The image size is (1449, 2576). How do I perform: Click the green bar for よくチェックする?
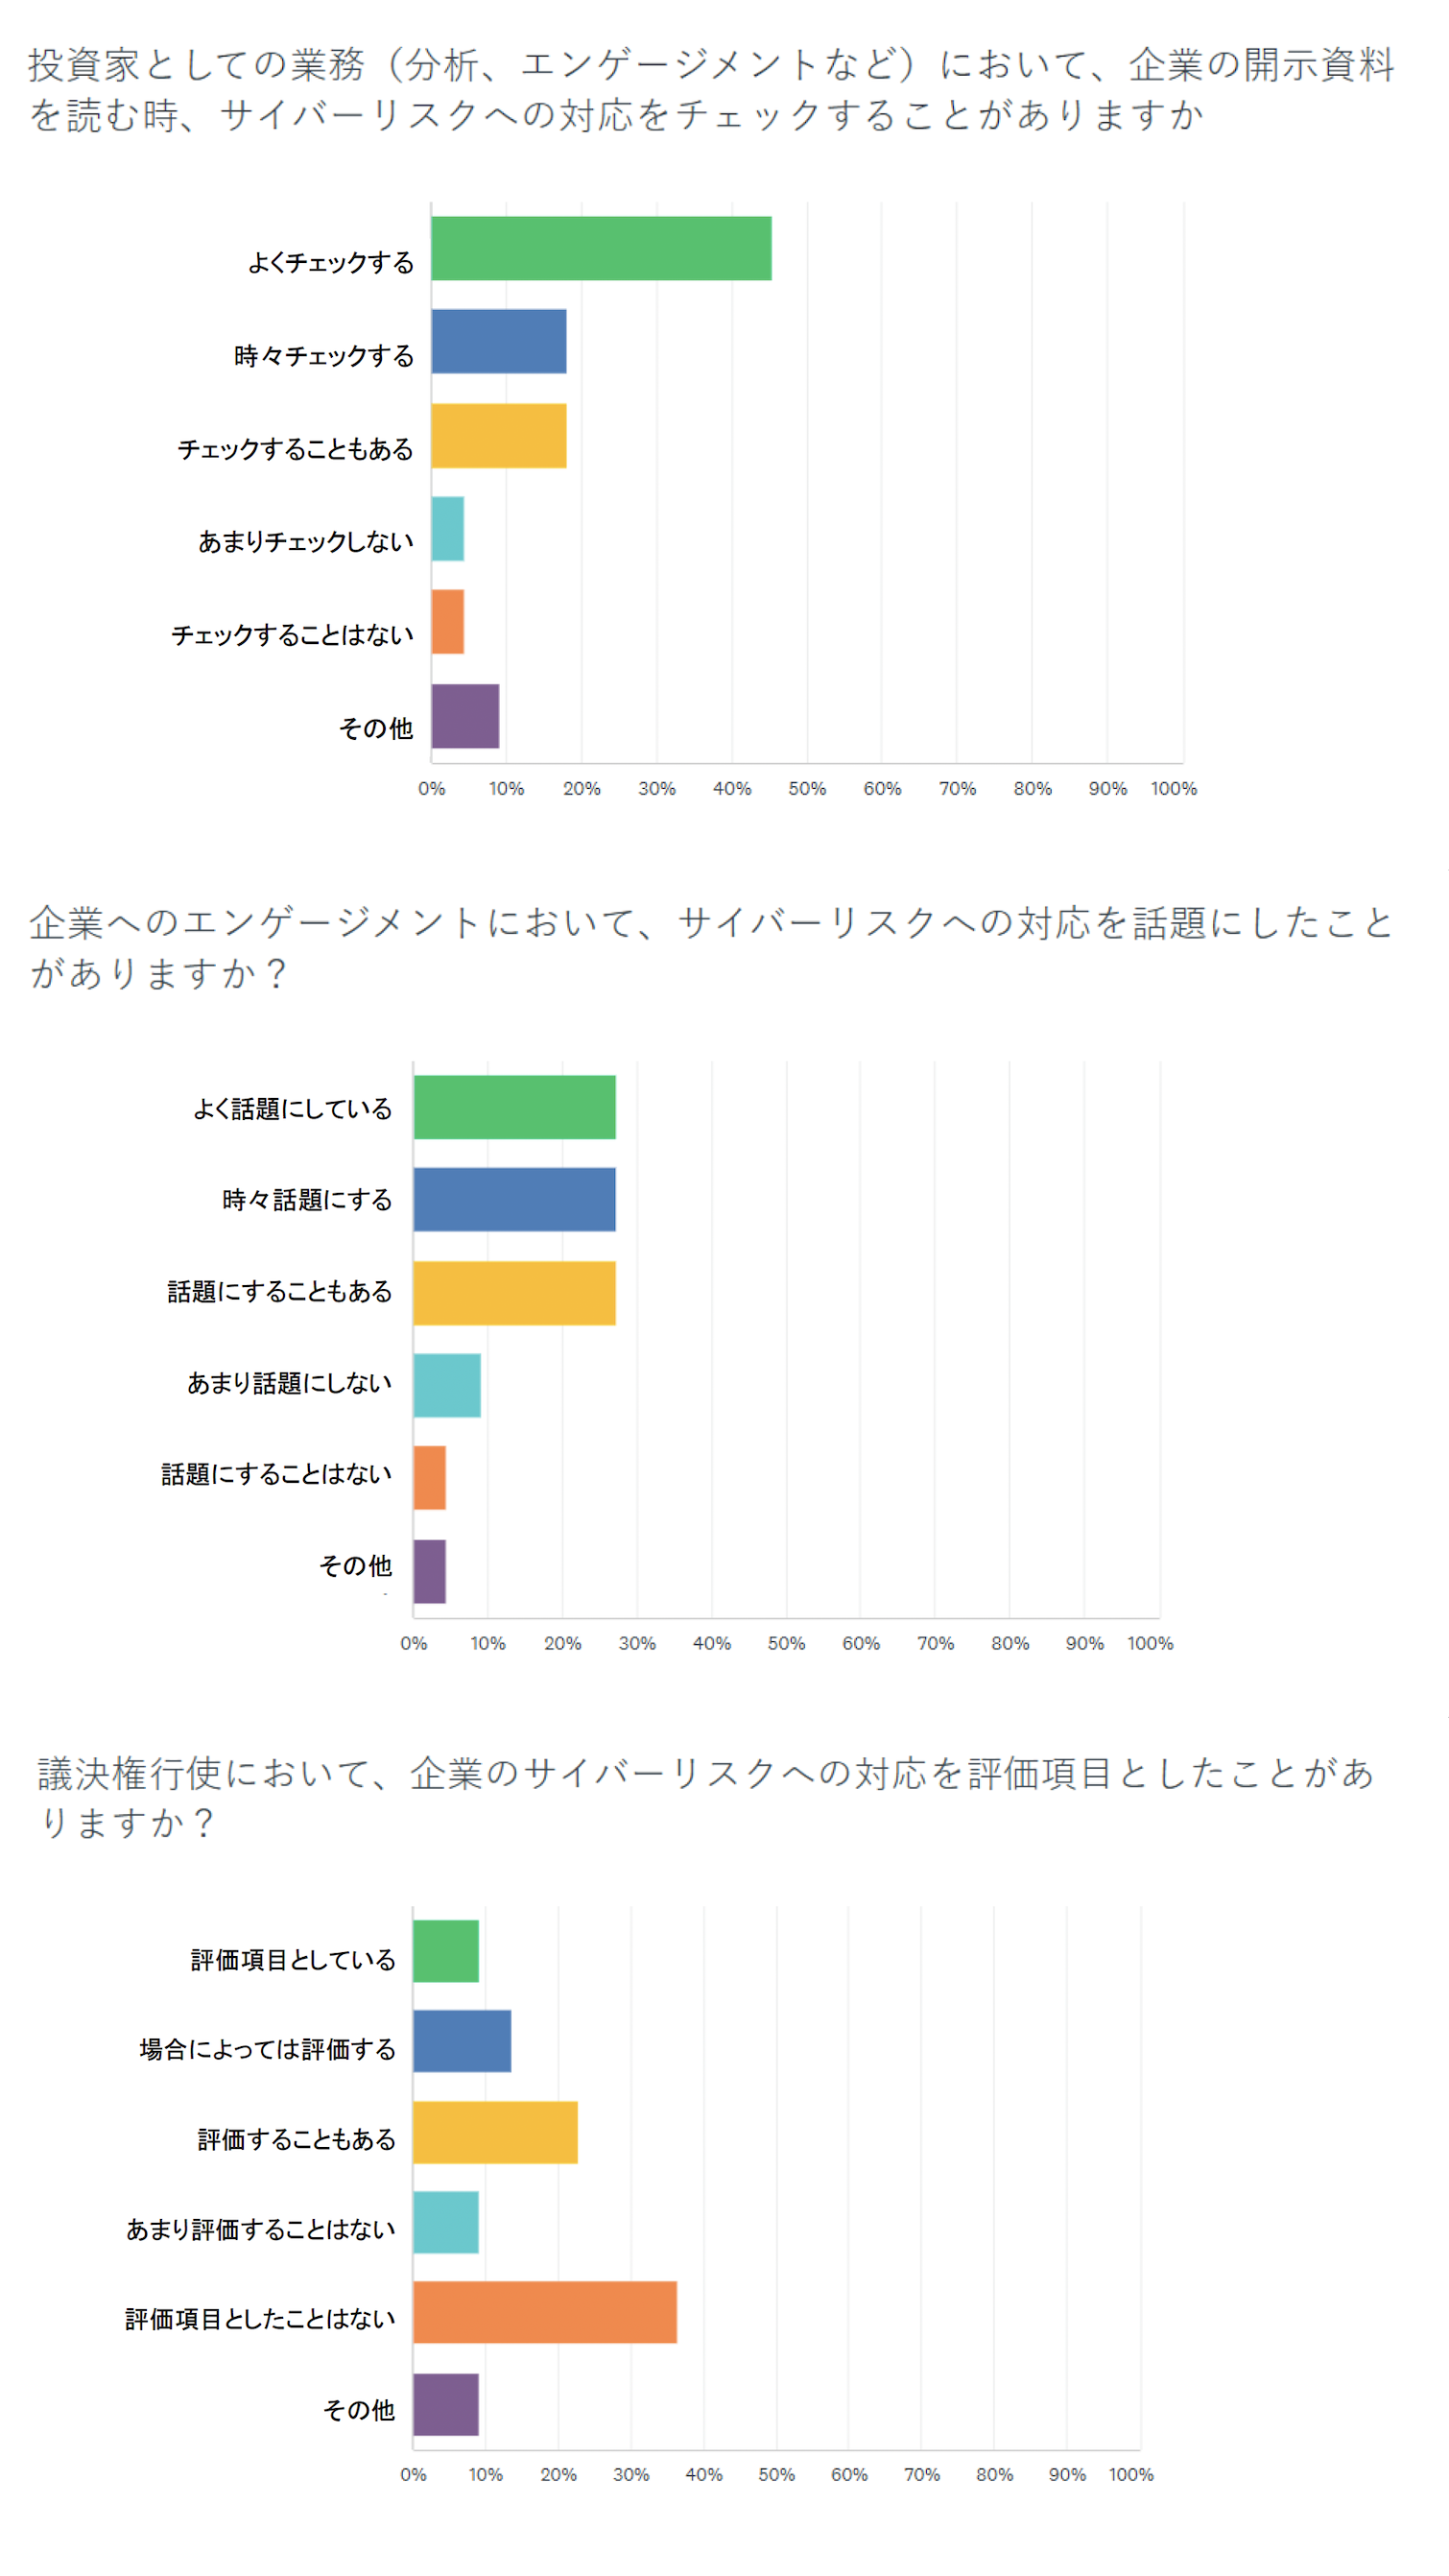601,248
